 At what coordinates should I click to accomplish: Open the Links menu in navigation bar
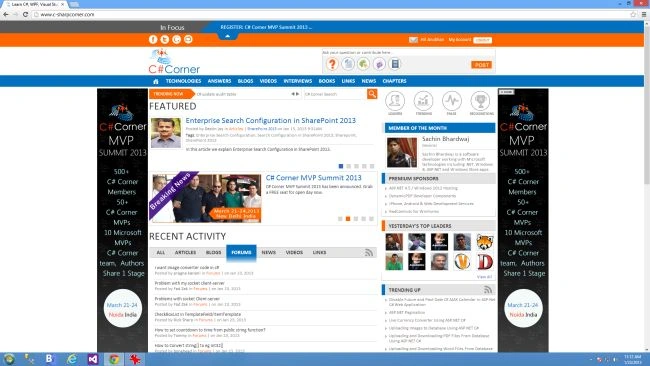[348, 81]
